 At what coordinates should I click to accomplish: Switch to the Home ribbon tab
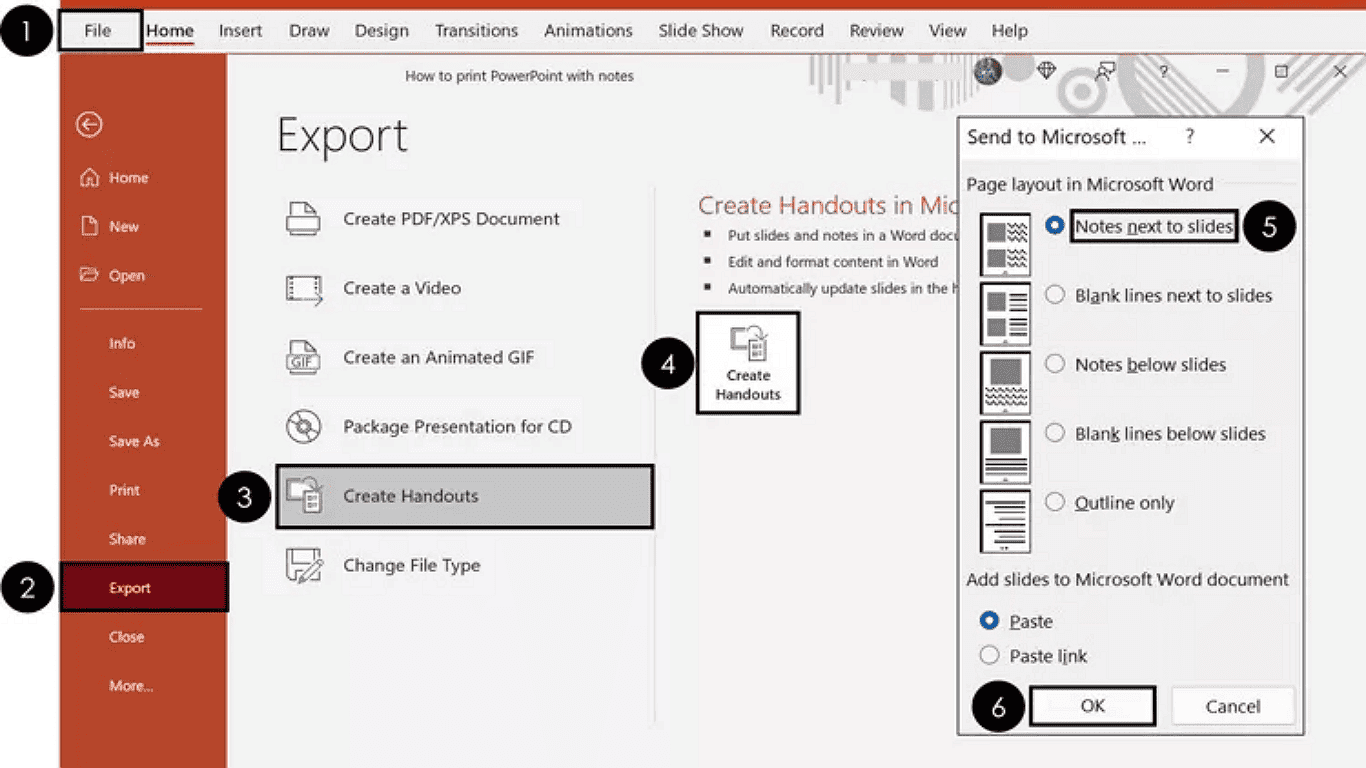point(170,30)
